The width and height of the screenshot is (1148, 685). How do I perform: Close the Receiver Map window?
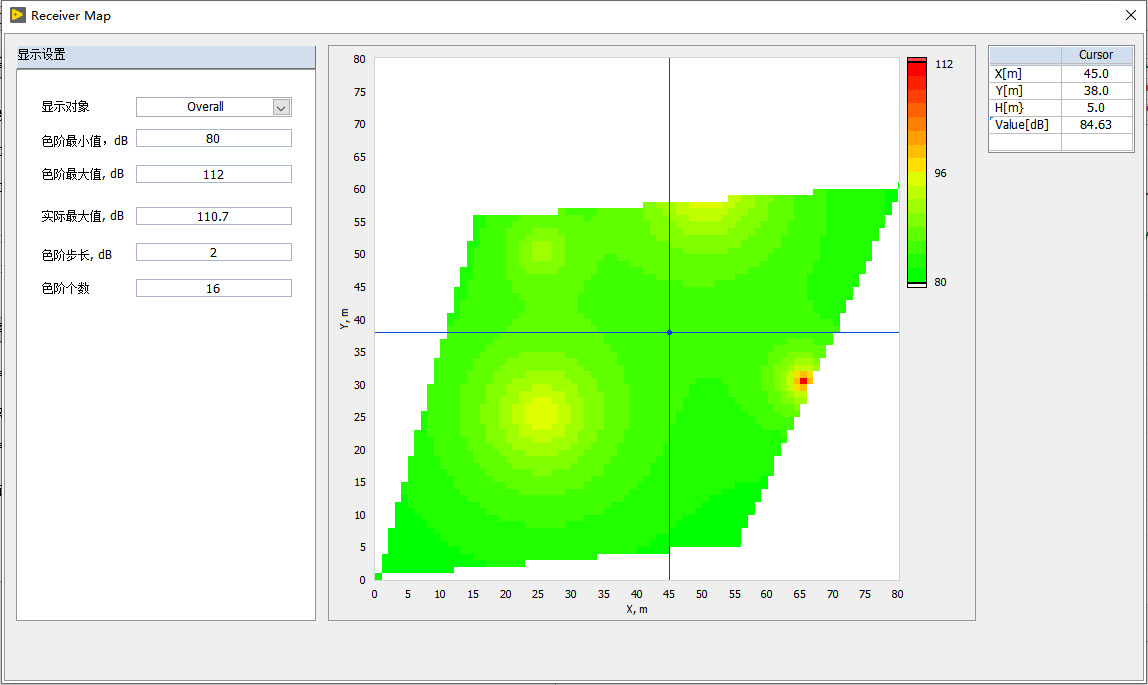point(1130,15)
